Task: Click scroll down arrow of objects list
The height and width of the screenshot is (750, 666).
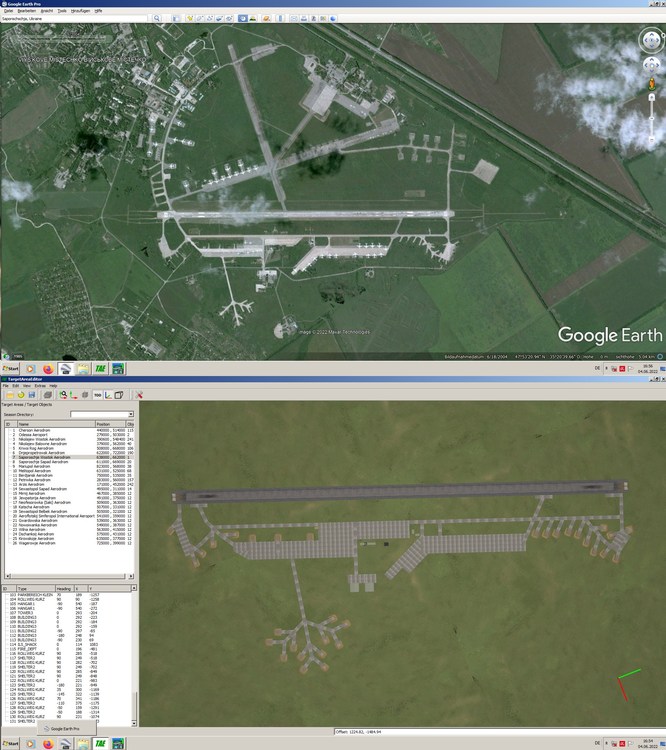Action: tap(133, 723)
